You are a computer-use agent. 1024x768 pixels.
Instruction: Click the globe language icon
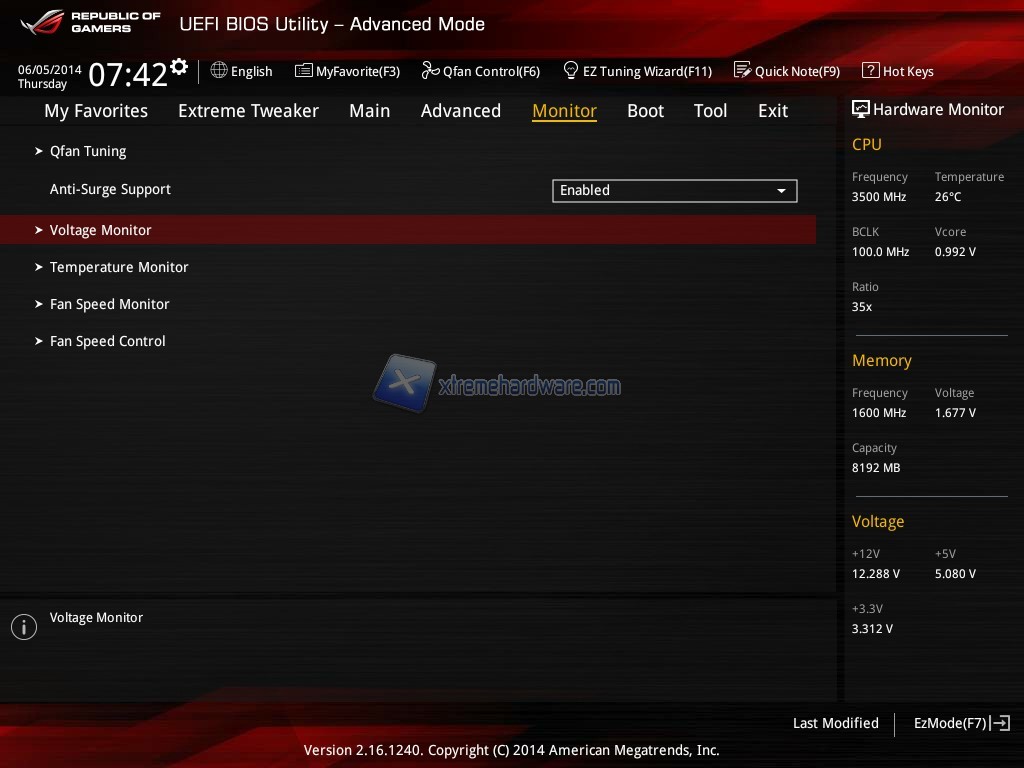click(x=219, y=71)
